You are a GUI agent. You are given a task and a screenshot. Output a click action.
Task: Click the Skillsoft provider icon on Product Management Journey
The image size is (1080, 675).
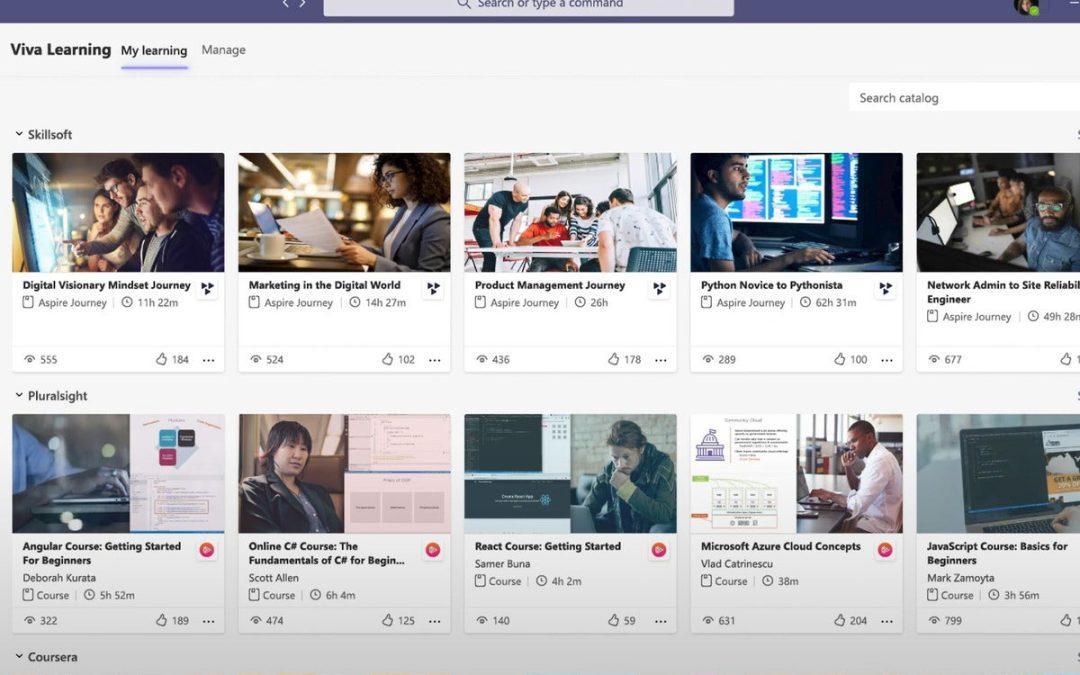(x=659, y=288)
